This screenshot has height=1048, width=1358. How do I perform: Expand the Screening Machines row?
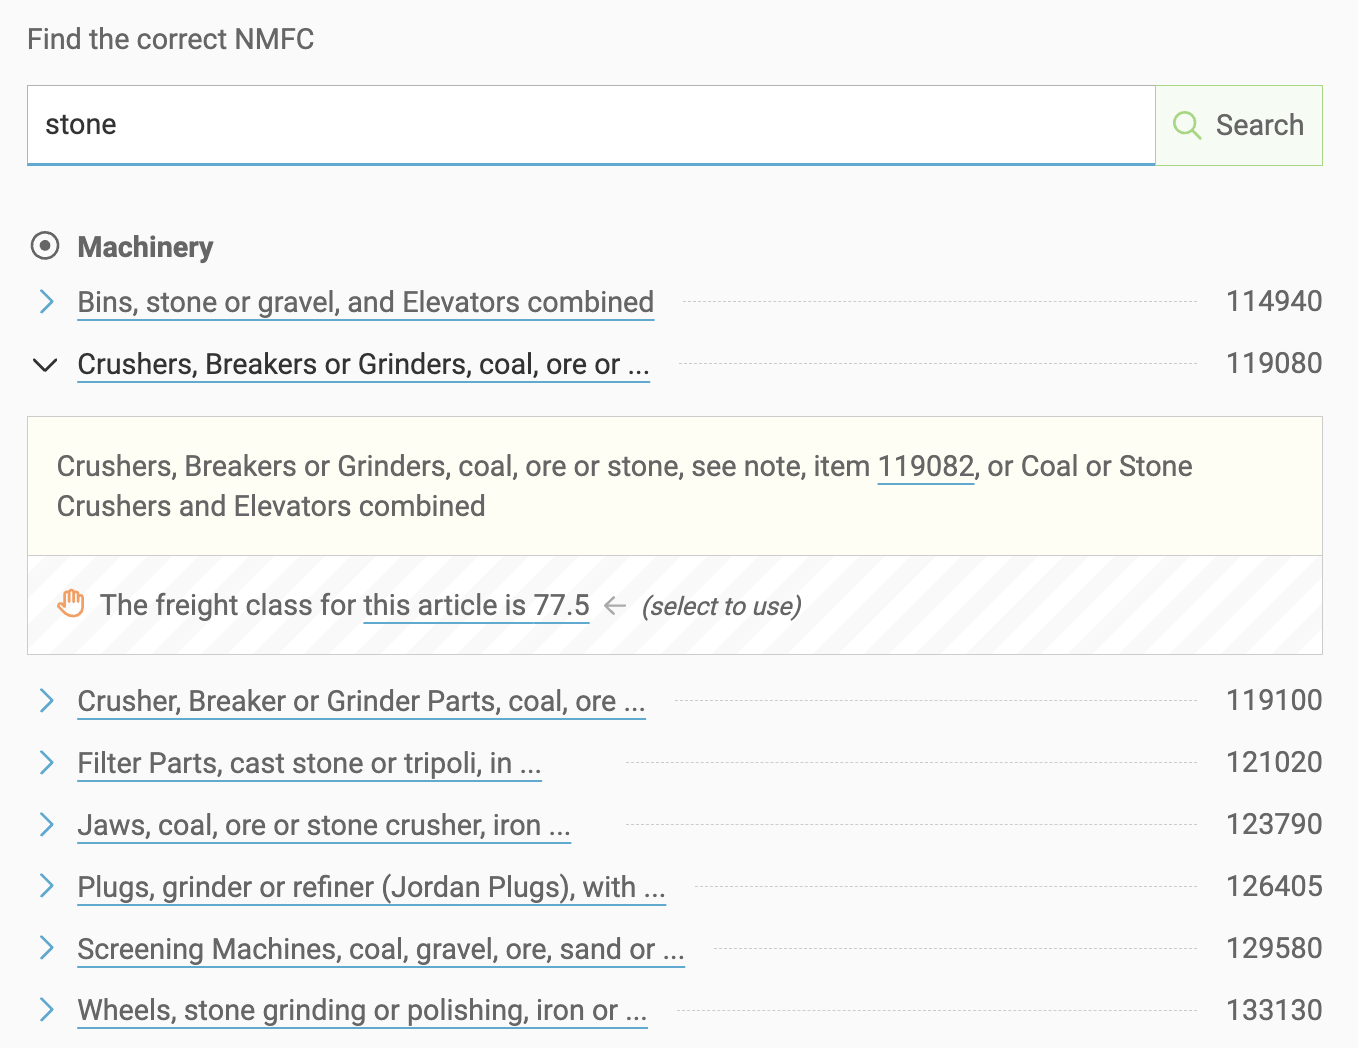[x=45, y=948]
